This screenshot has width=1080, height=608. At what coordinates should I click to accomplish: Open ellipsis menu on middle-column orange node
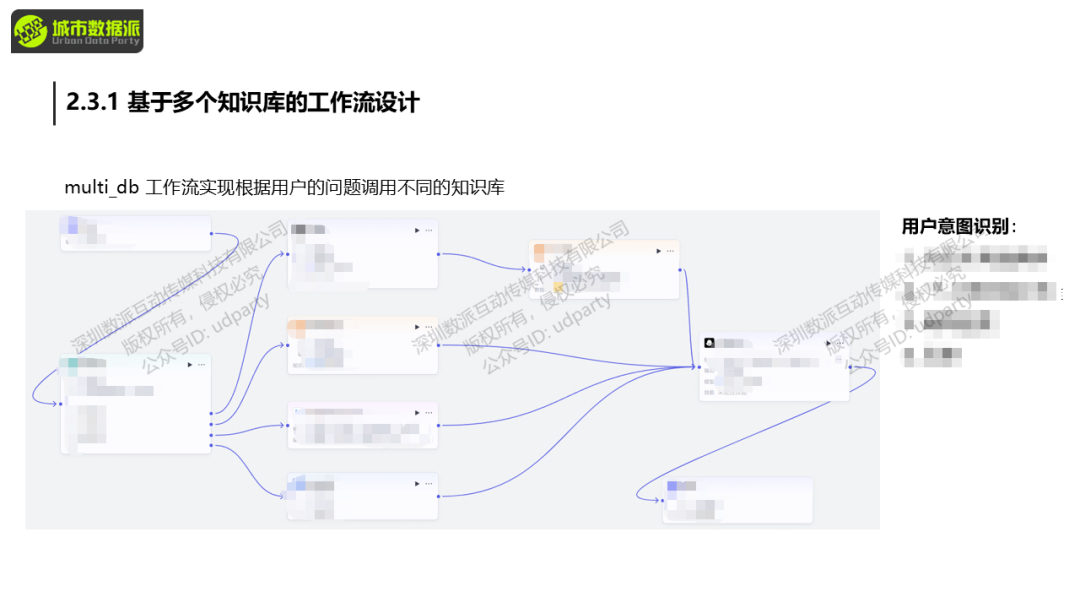[429, 325]
